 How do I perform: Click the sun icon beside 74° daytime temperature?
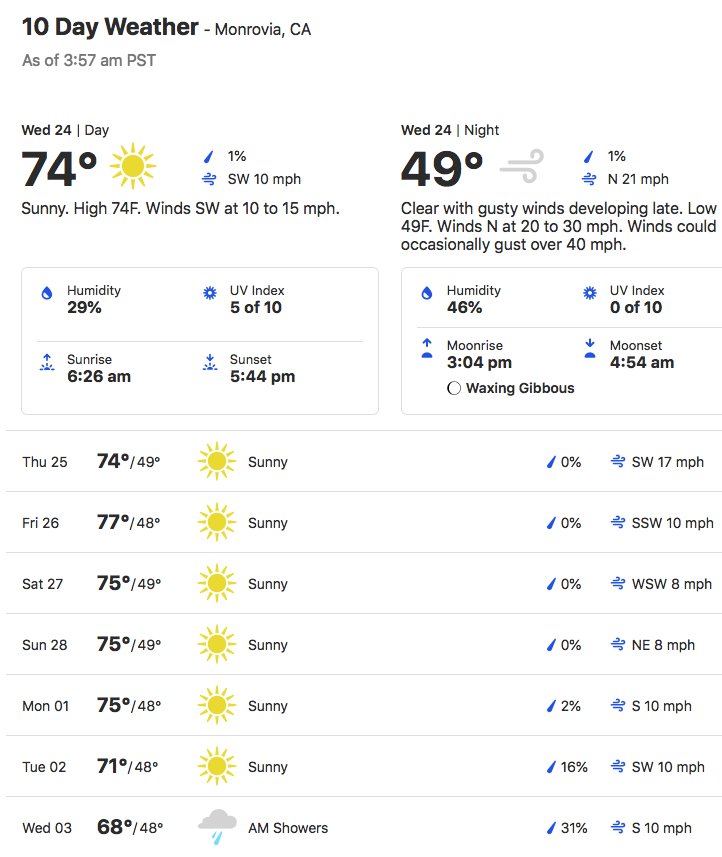pos(133,166)
